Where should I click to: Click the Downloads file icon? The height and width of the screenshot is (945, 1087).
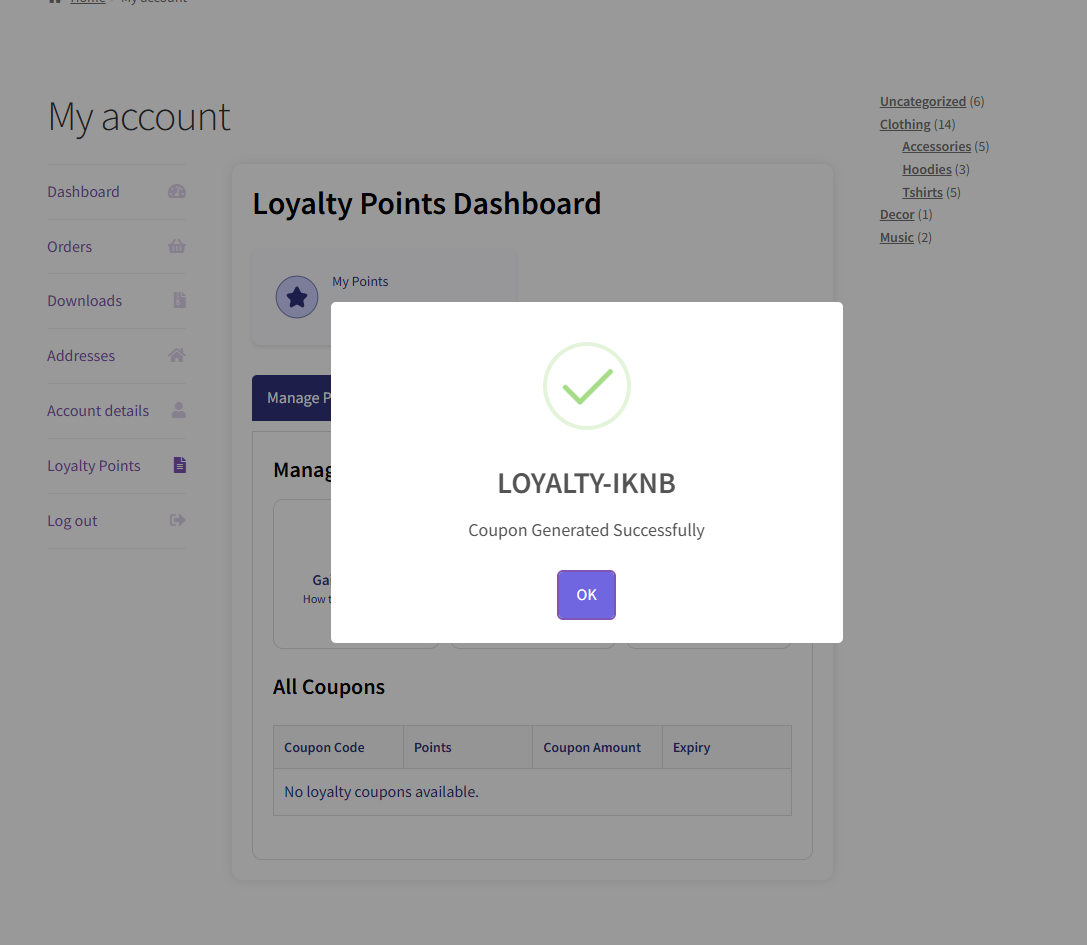[179, 300]
